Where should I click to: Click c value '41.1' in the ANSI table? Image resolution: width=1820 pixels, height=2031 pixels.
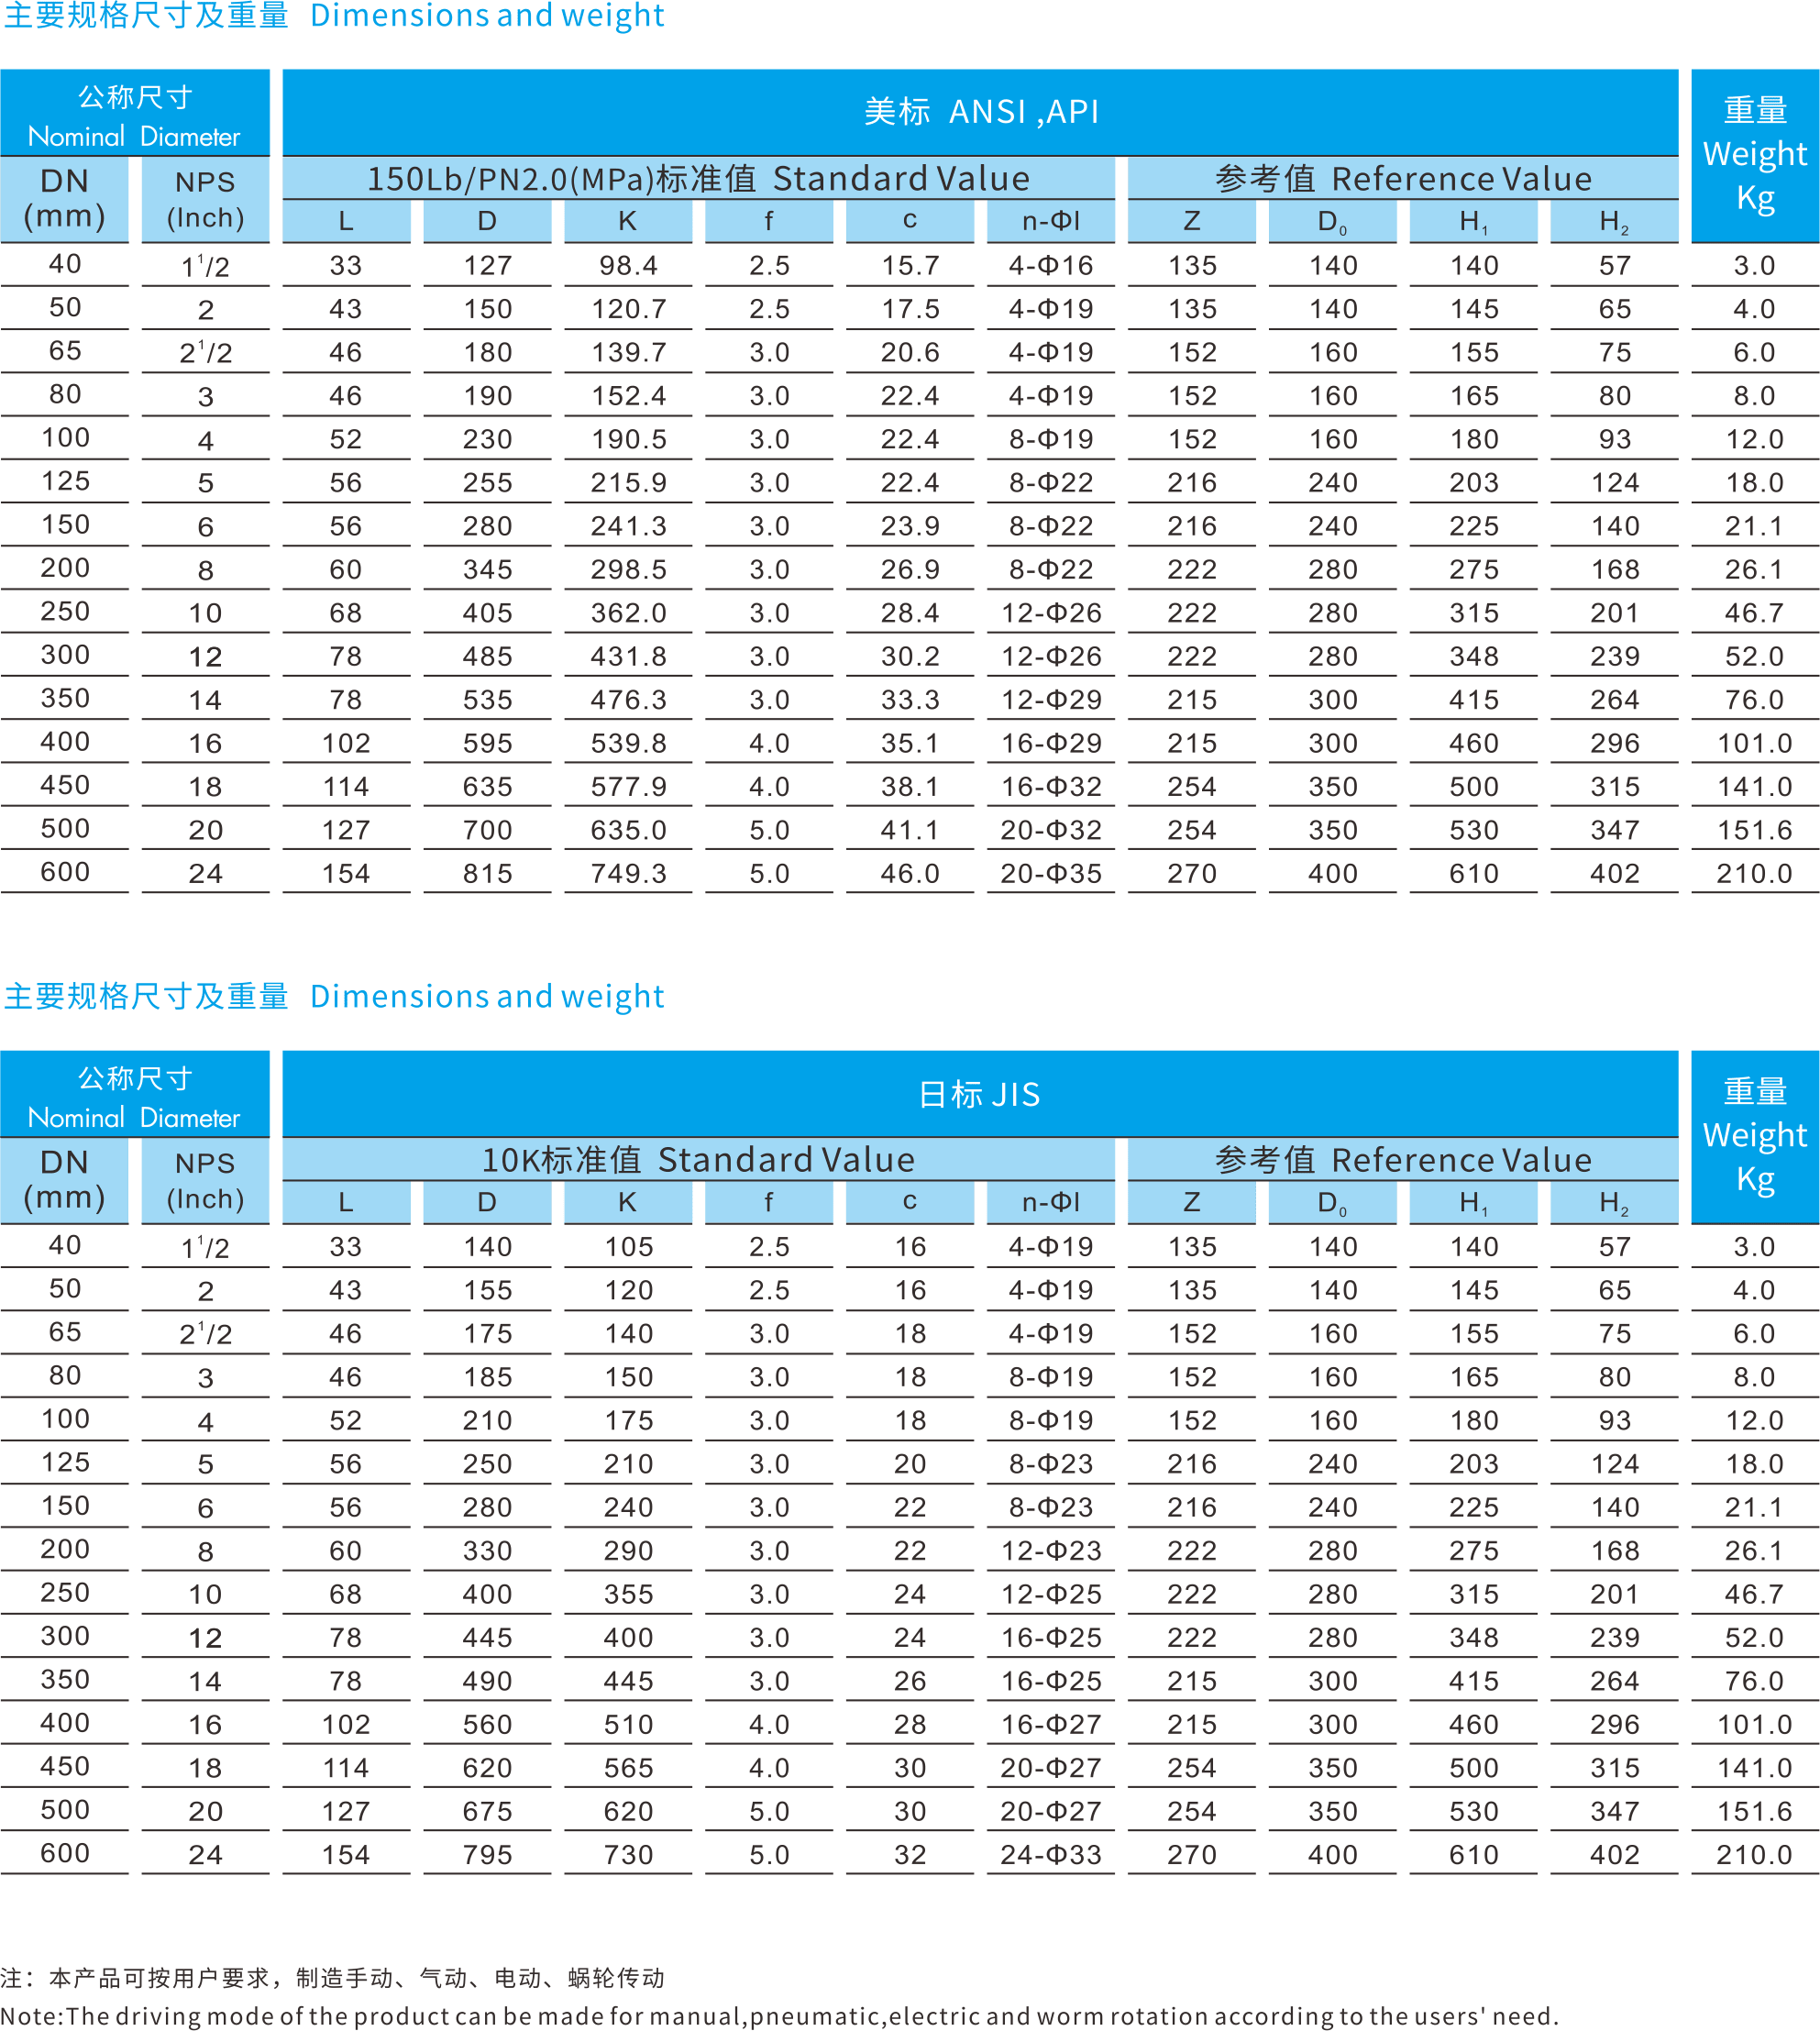point(910,831)
